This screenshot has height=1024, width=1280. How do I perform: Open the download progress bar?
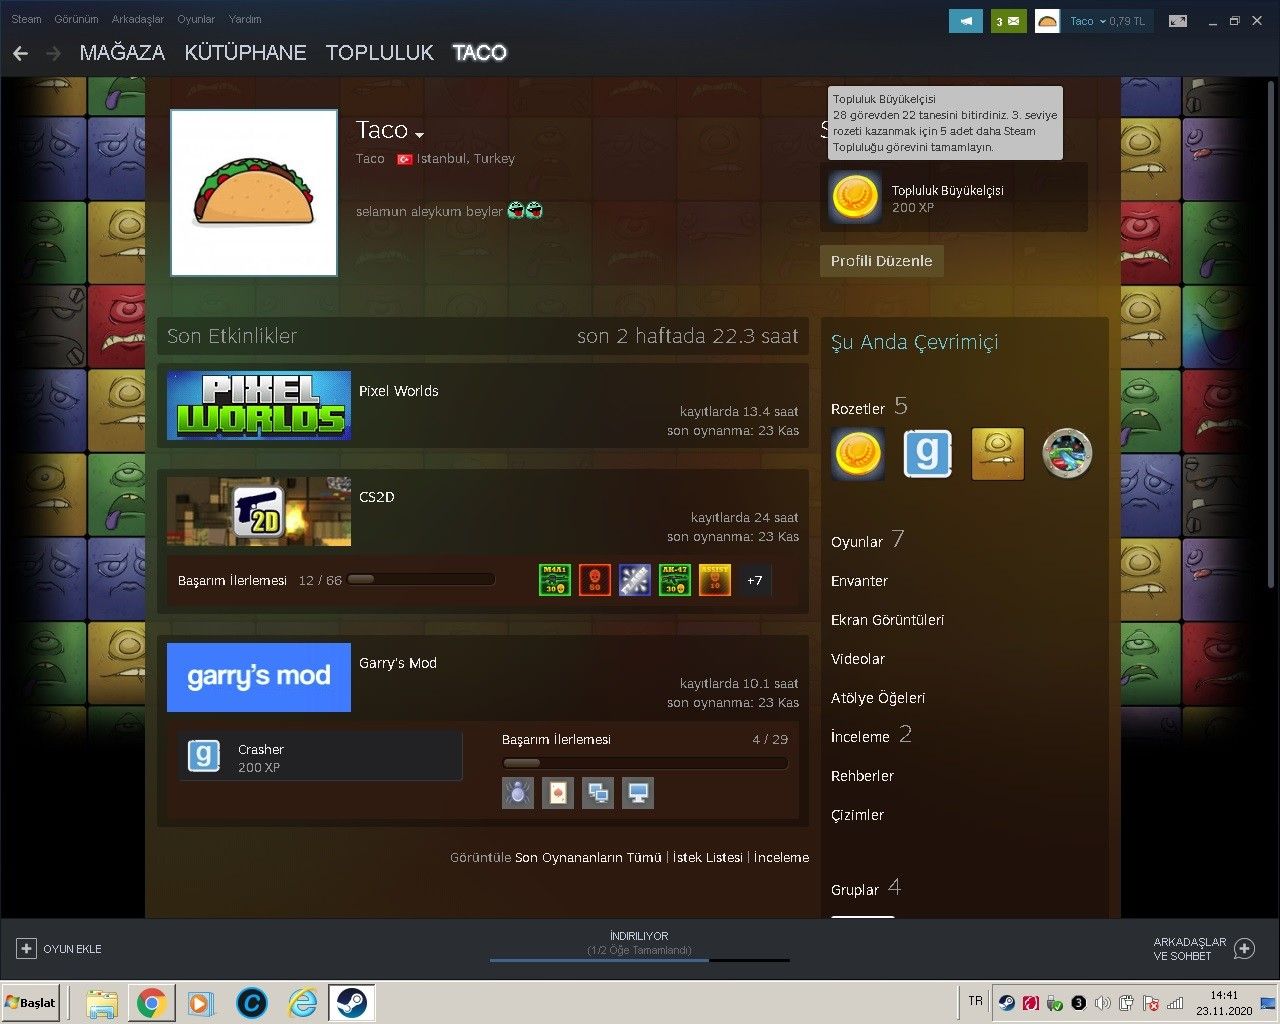pos(639,960)
